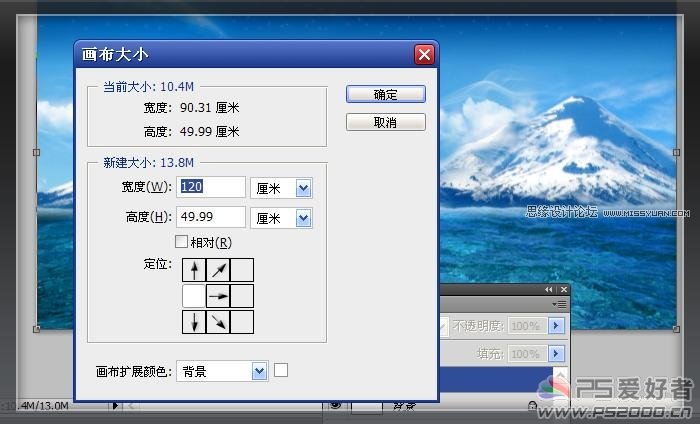
Task: Toggle the layer eye visibility icon
Action: pyautogui.click(x=336, y=405)
